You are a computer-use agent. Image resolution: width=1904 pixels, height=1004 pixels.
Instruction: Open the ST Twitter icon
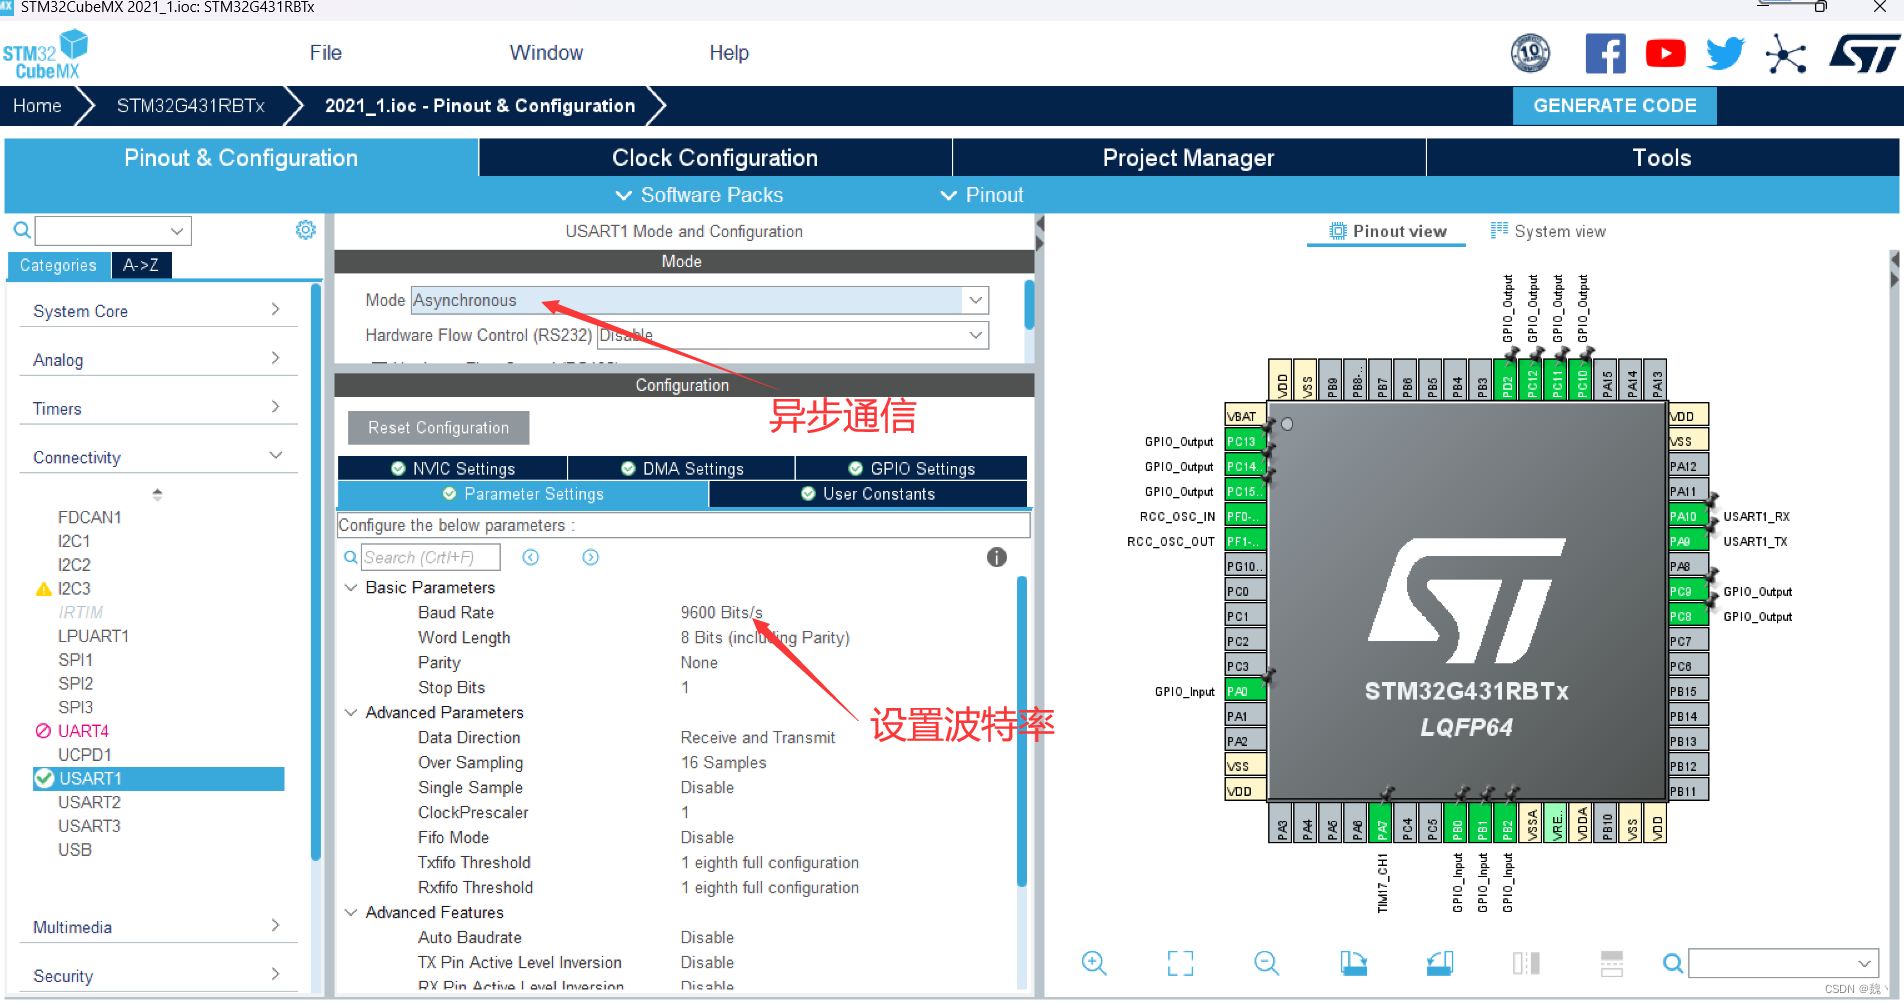pos(1725,54)
